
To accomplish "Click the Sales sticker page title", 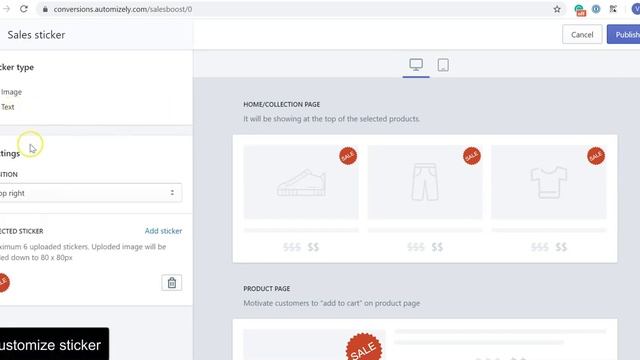I will (36, 35).
